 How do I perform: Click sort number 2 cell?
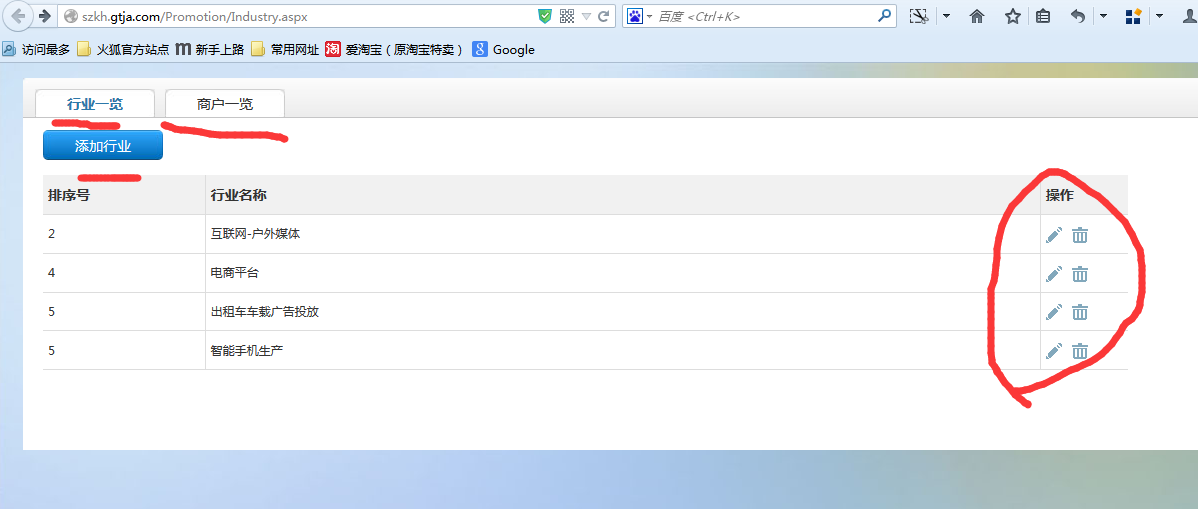tap(124, 234)
